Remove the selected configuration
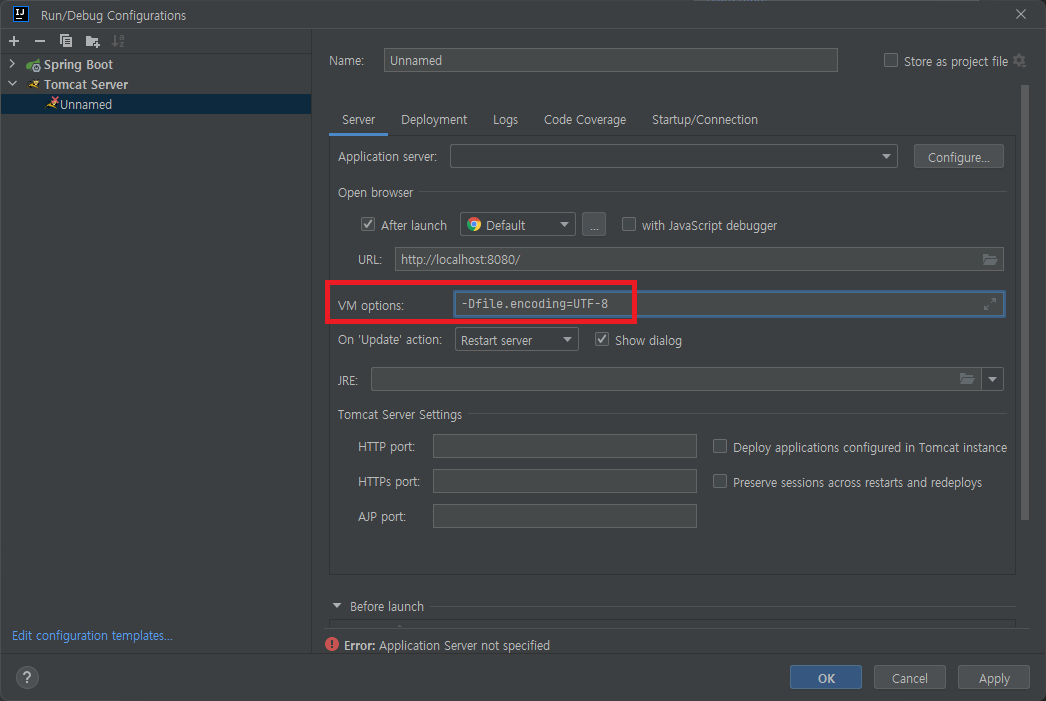This screenshot has height=701, width=1046. coord(40,41)
